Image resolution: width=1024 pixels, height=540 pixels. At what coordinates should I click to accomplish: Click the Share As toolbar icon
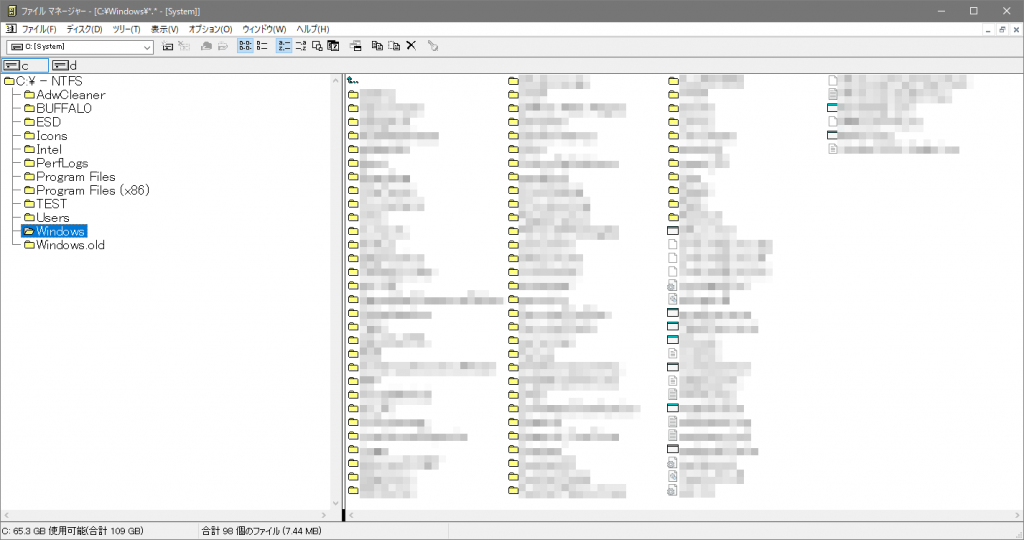207,46
